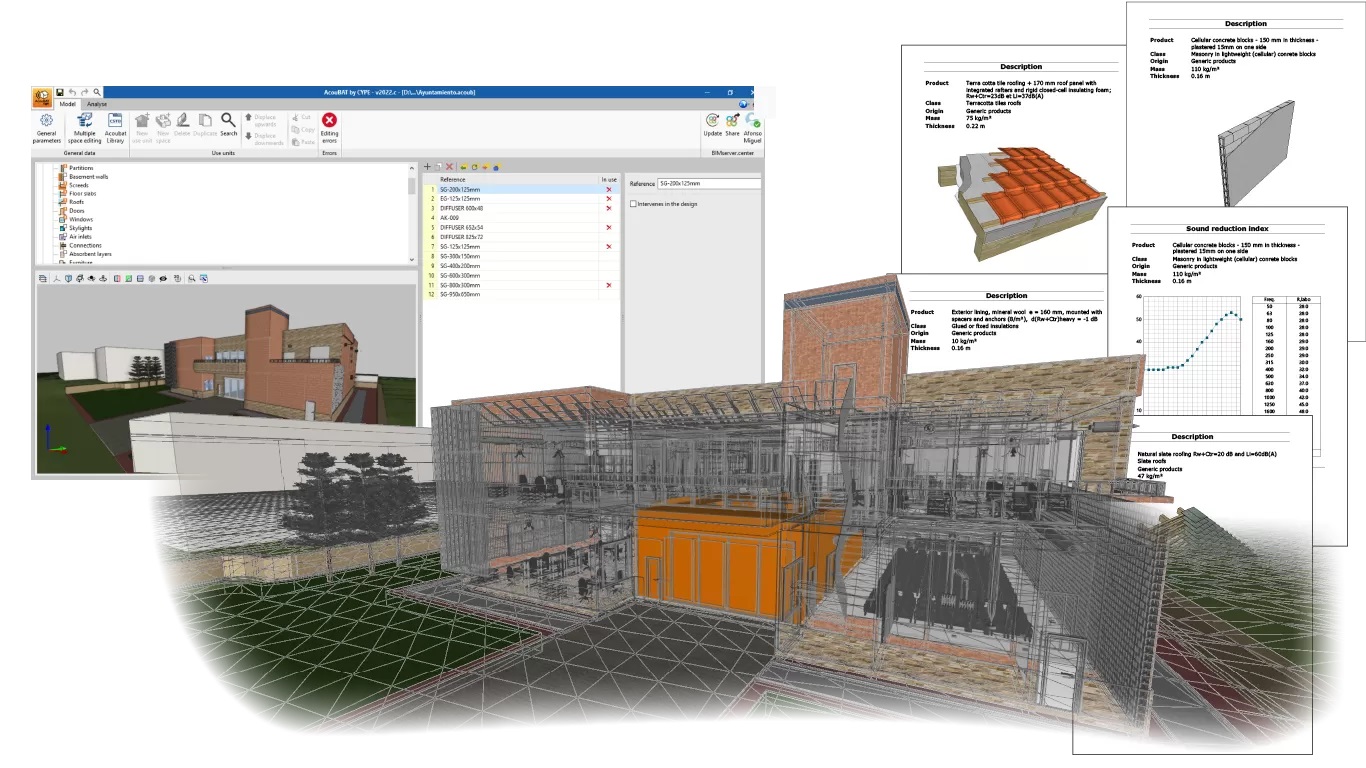This screenshot has width=1366, height=768.
Task: Click the globe icon under the window controls
Action: click(743, 104)
